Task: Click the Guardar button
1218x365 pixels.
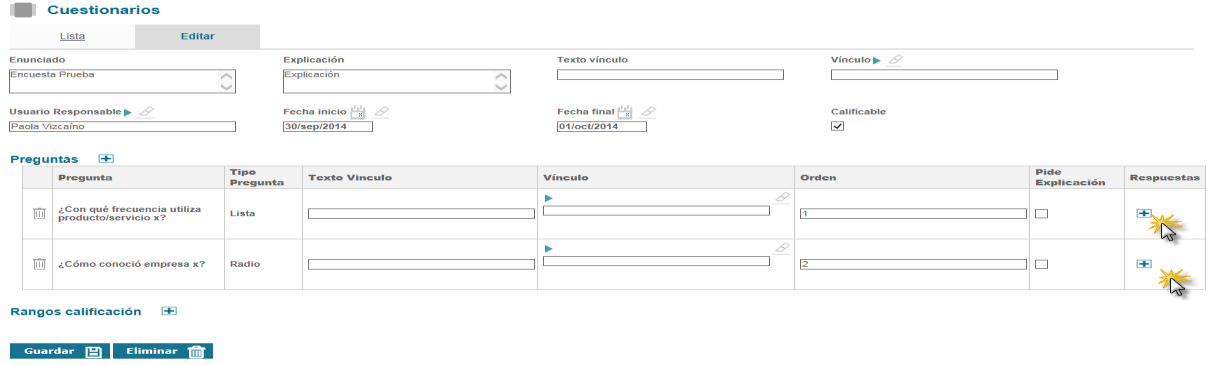Action: [x=60, y=351]
